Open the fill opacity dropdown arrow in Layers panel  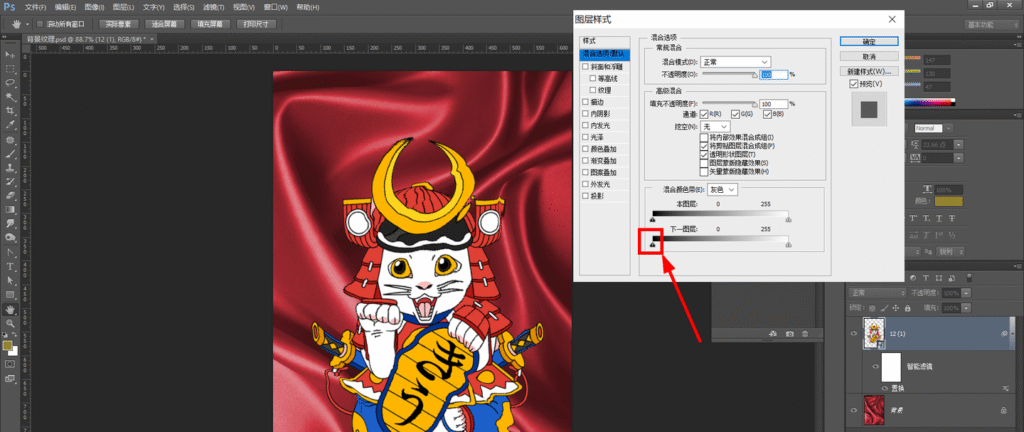point(966,307)
